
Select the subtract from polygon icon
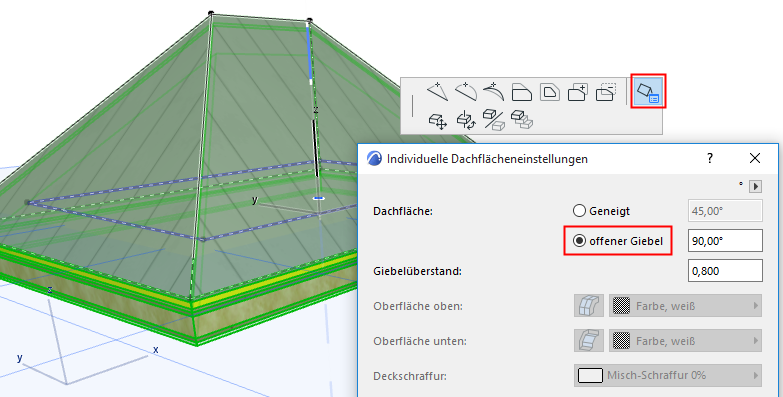tap(606, 92)
